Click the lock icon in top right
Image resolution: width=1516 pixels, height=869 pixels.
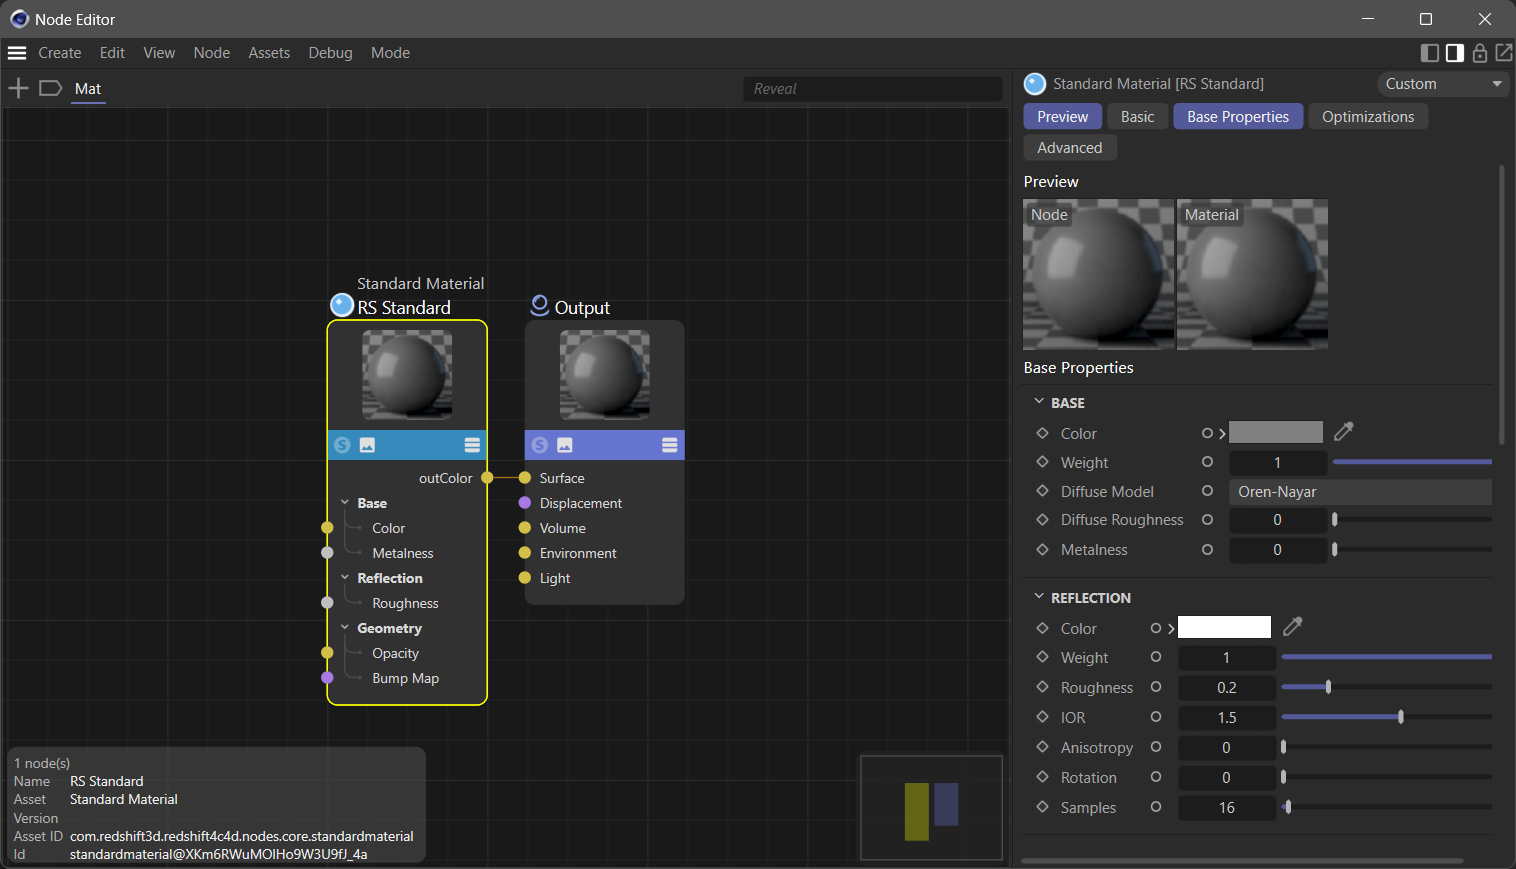pyautogui.click(x=1480, y=53)
